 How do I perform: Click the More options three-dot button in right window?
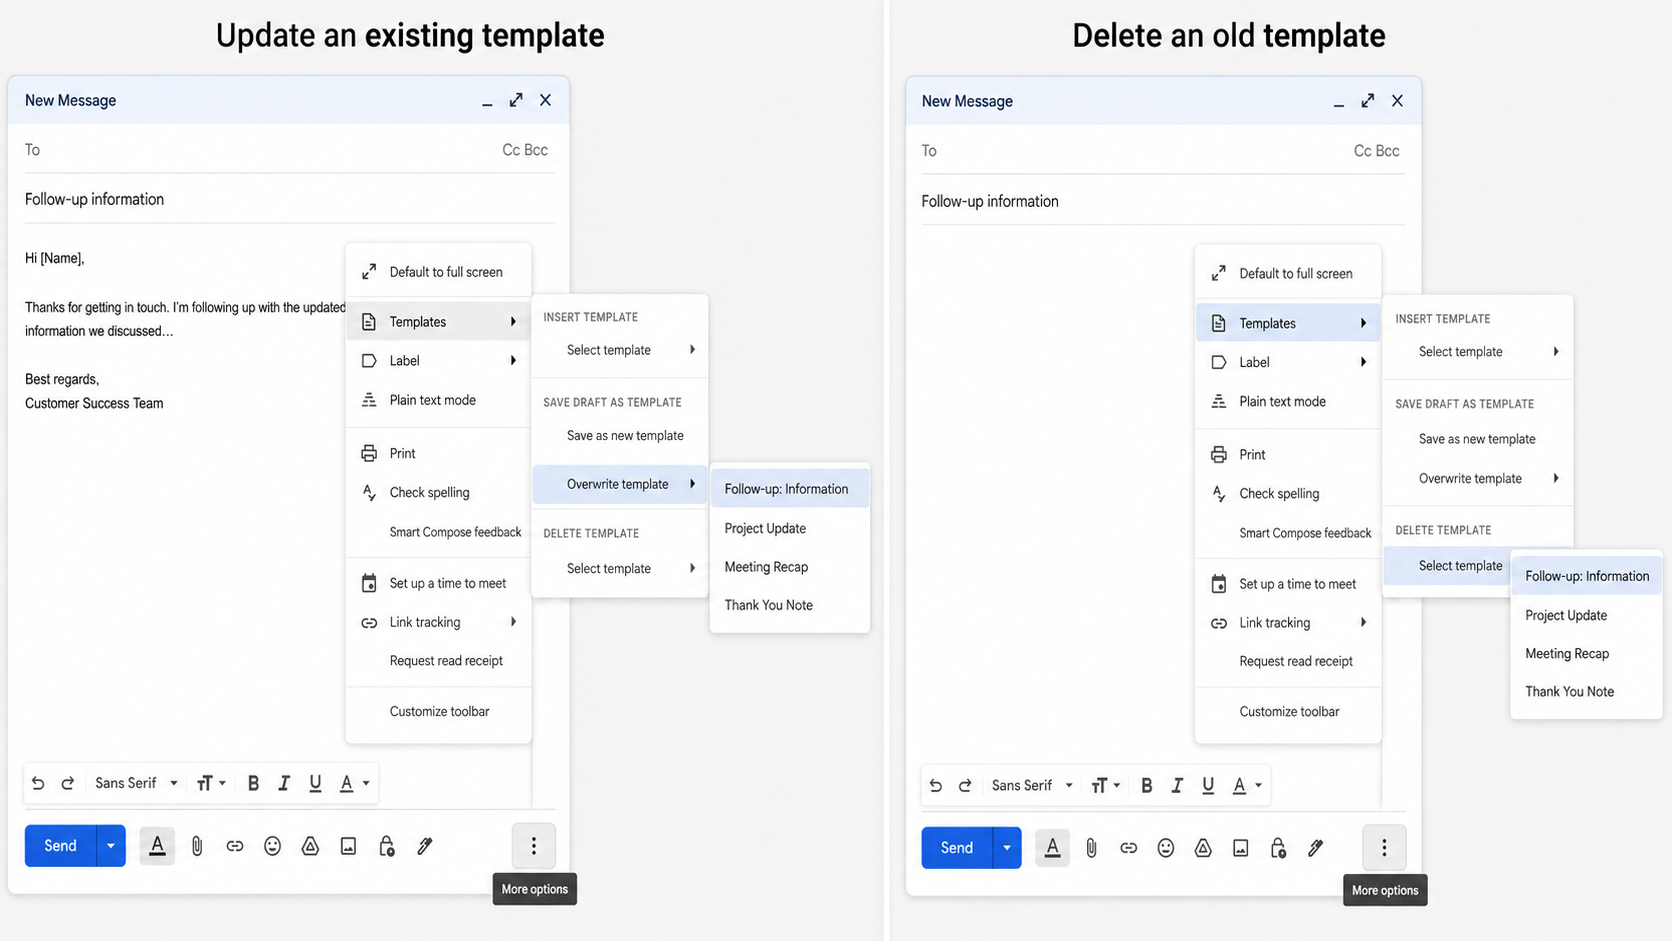pyautogui.click(x=1384, y=848)
